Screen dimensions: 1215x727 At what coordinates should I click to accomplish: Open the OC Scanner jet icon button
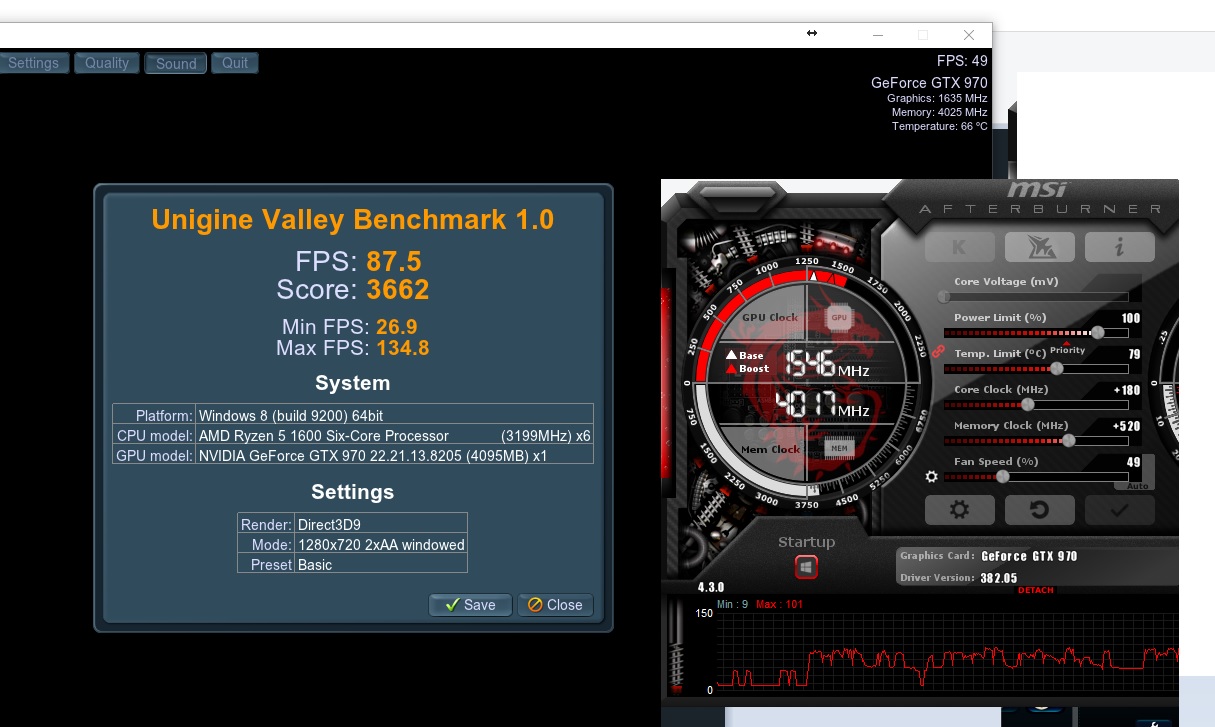tap(1039, 246)
